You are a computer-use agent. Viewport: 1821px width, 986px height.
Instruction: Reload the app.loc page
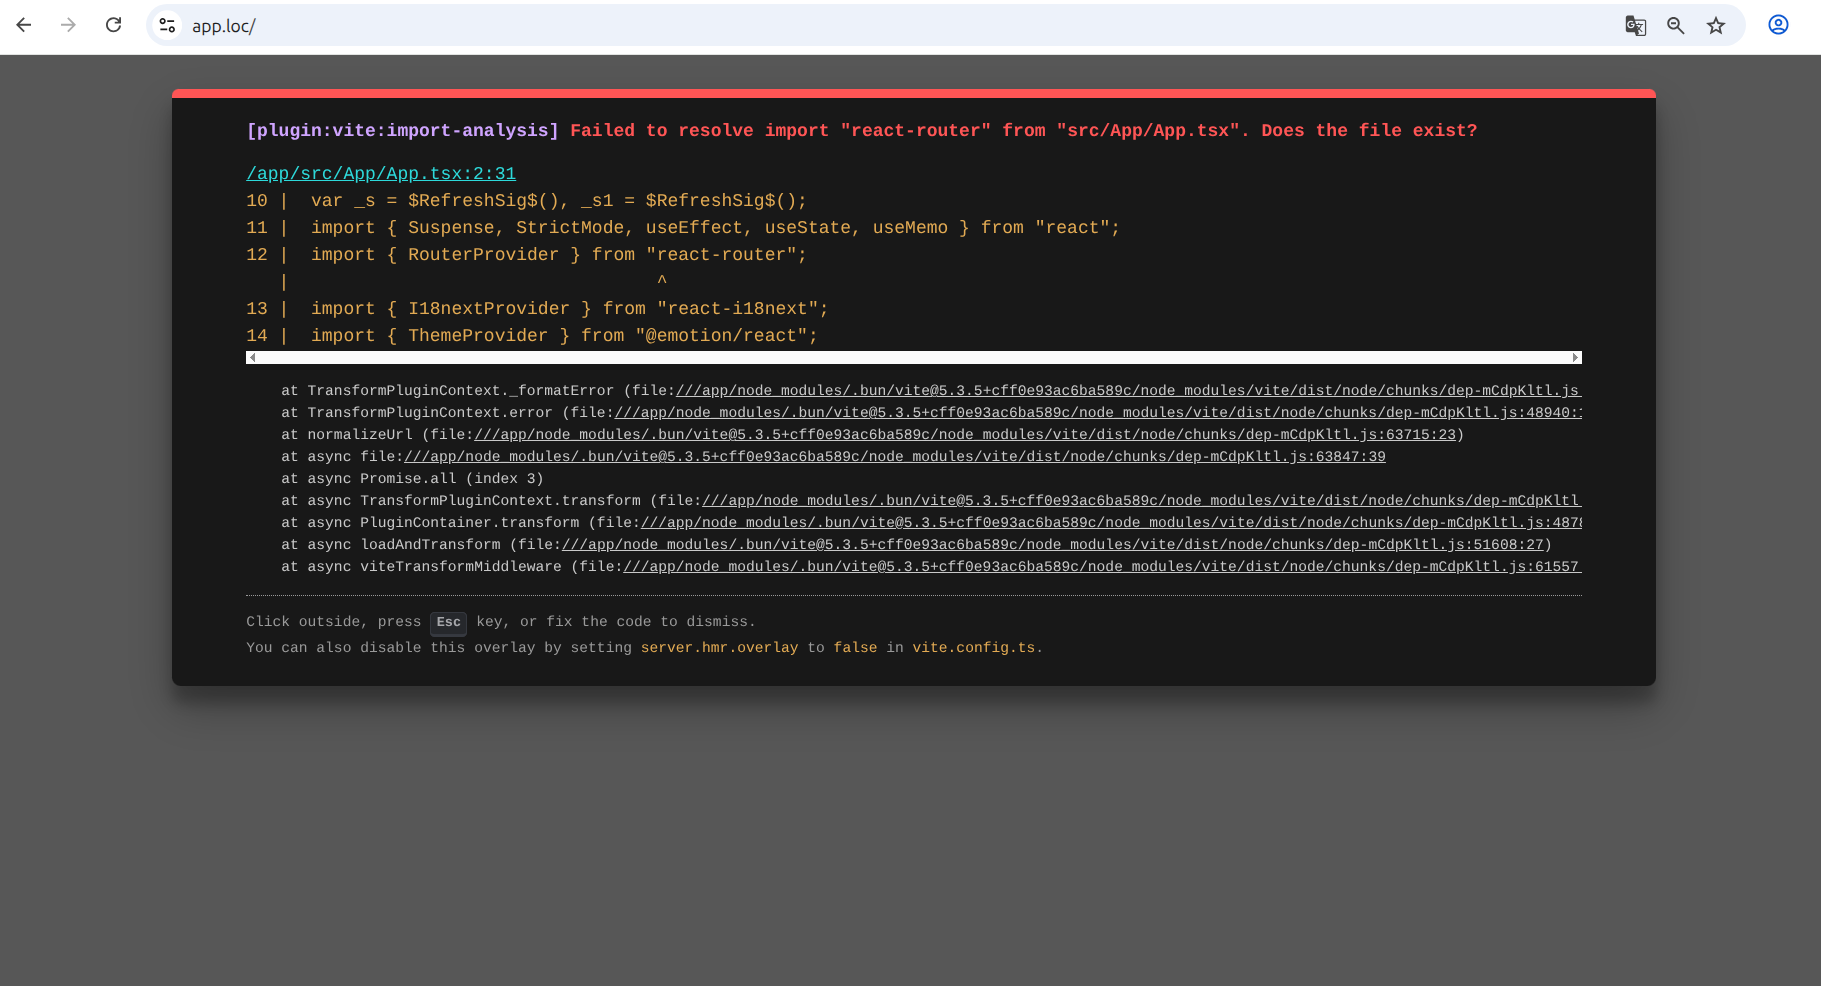click(x=114, y=25)
